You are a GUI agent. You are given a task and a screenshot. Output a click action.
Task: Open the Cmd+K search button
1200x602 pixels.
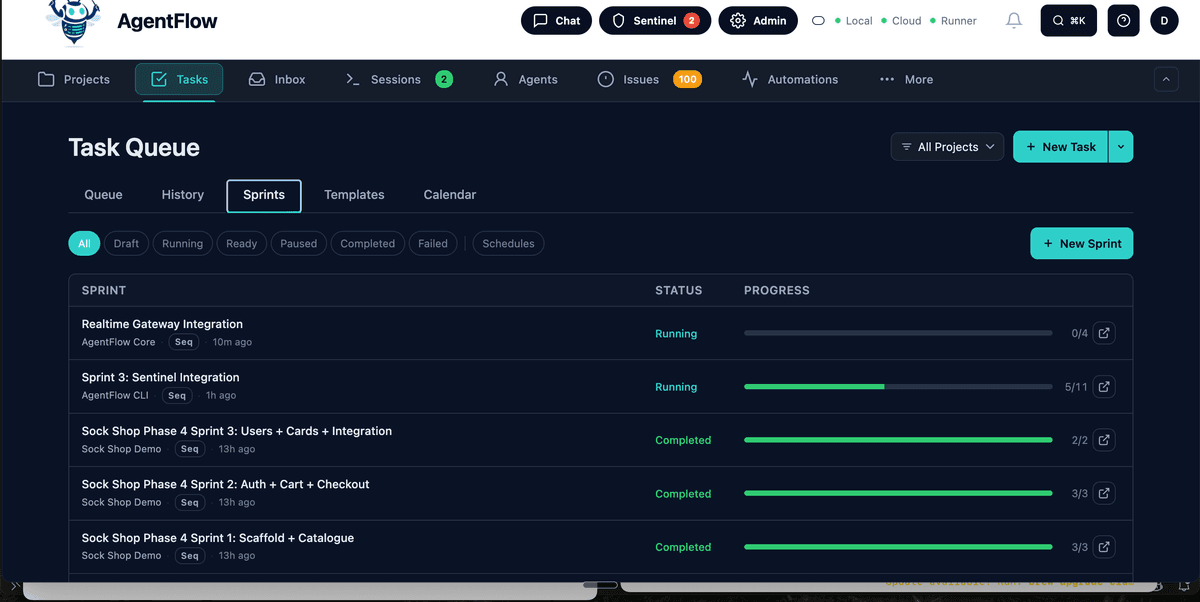(x=1068, y=21)
